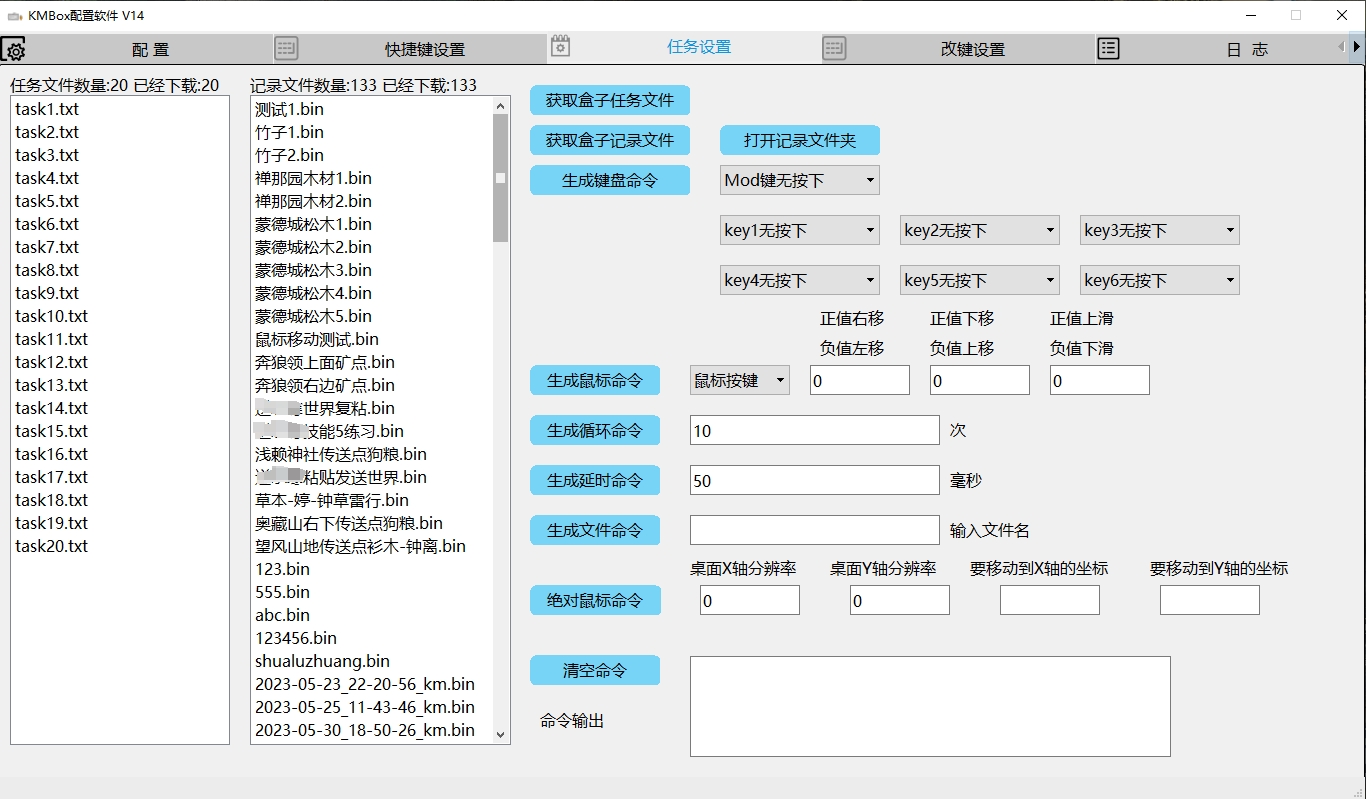The height and width of the screenshot is (799, 1366).
Task: Click the list icon beside the 日志 tab
Action: [x=1108, y=48]
